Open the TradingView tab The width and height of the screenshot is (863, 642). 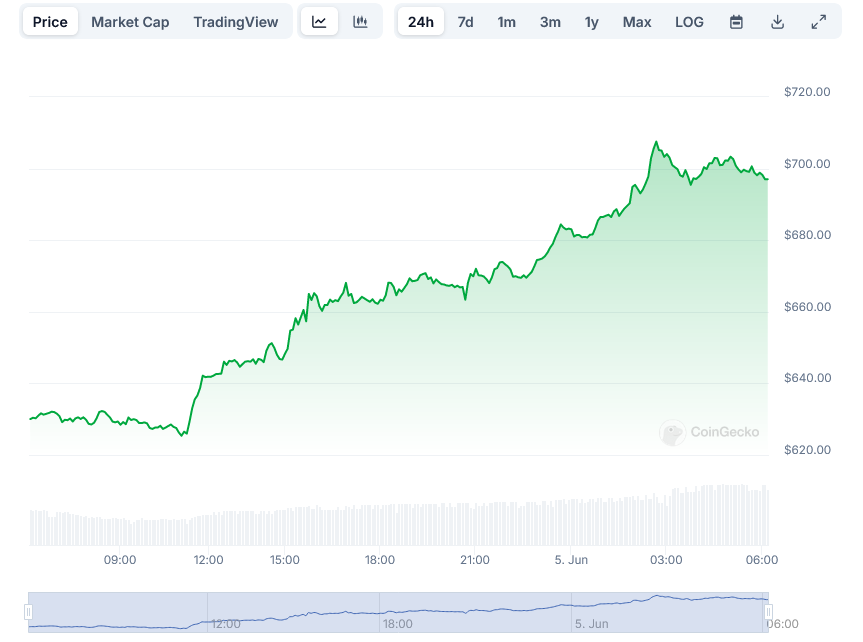tap(236, 22)
